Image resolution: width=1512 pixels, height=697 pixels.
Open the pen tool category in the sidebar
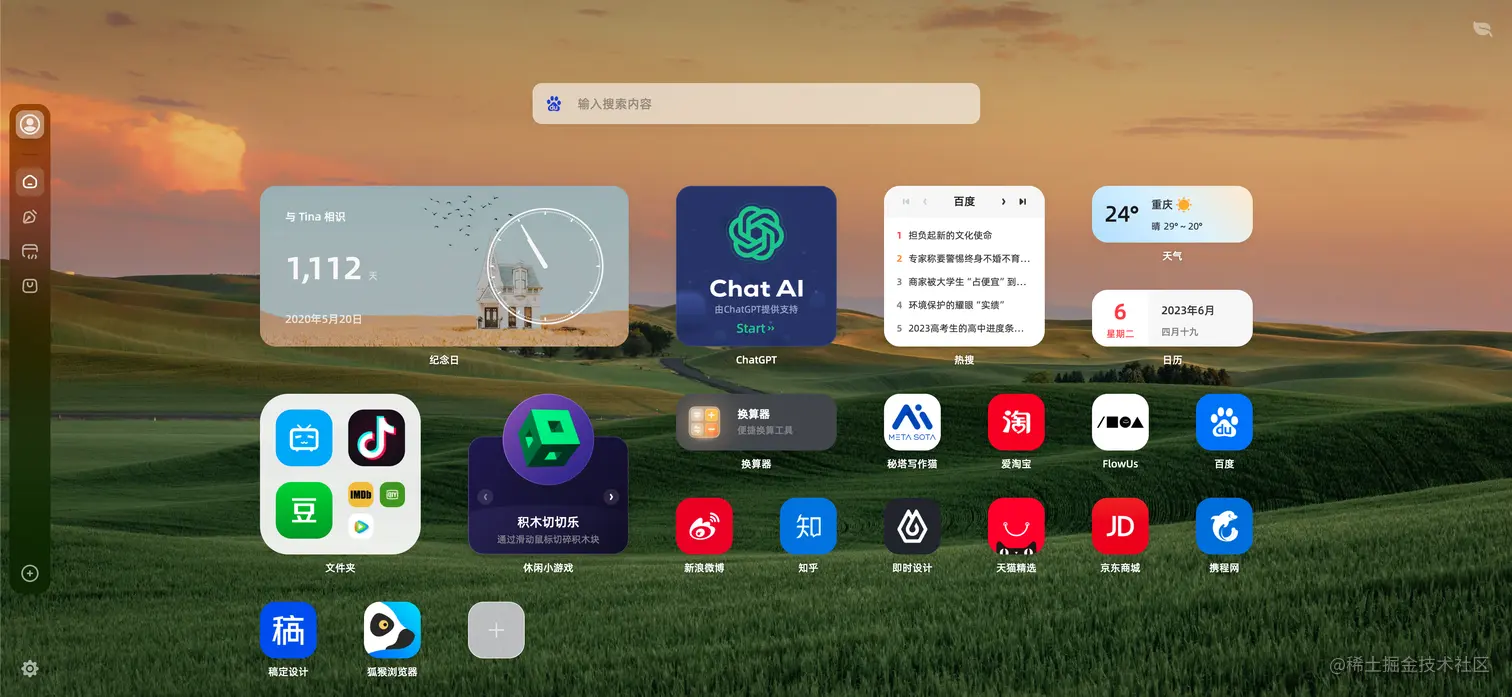click(x=30, y=216)
